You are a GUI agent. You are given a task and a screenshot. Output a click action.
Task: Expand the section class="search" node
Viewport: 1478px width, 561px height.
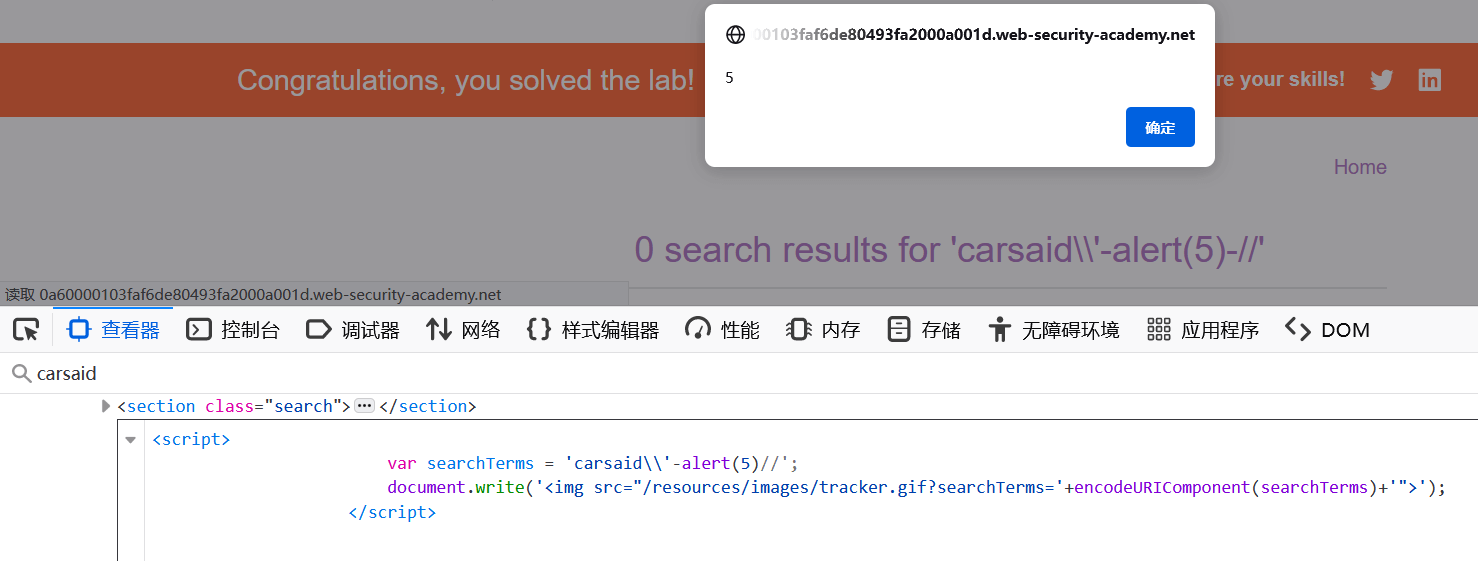pyautogui.click(x=106, y=406)
